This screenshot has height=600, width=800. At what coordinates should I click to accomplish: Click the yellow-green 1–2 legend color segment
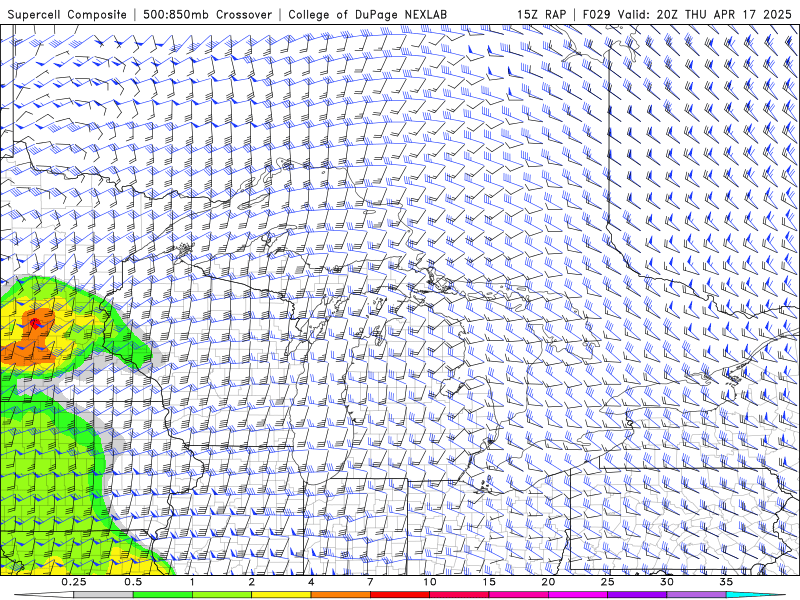point(222,595)
